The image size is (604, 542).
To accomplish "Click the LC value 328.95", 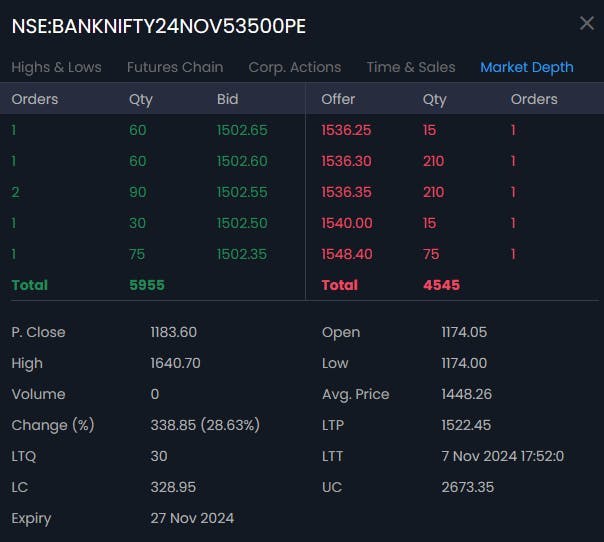I will (173, 487).
